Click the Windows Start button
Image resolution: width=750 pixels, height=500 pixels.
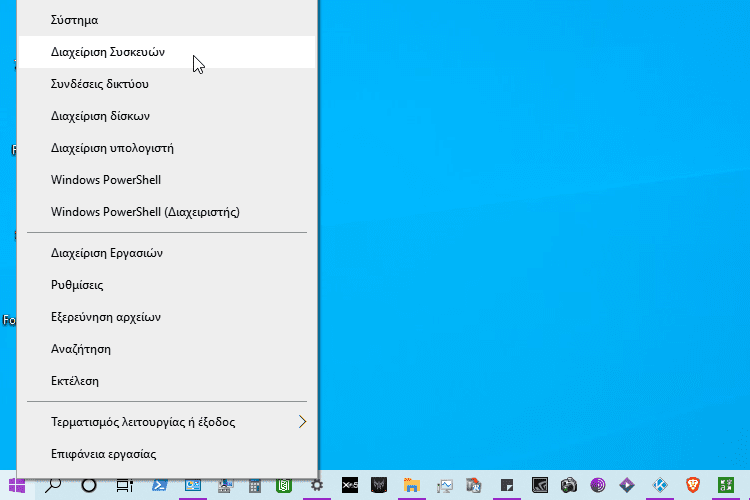[17, 486]
